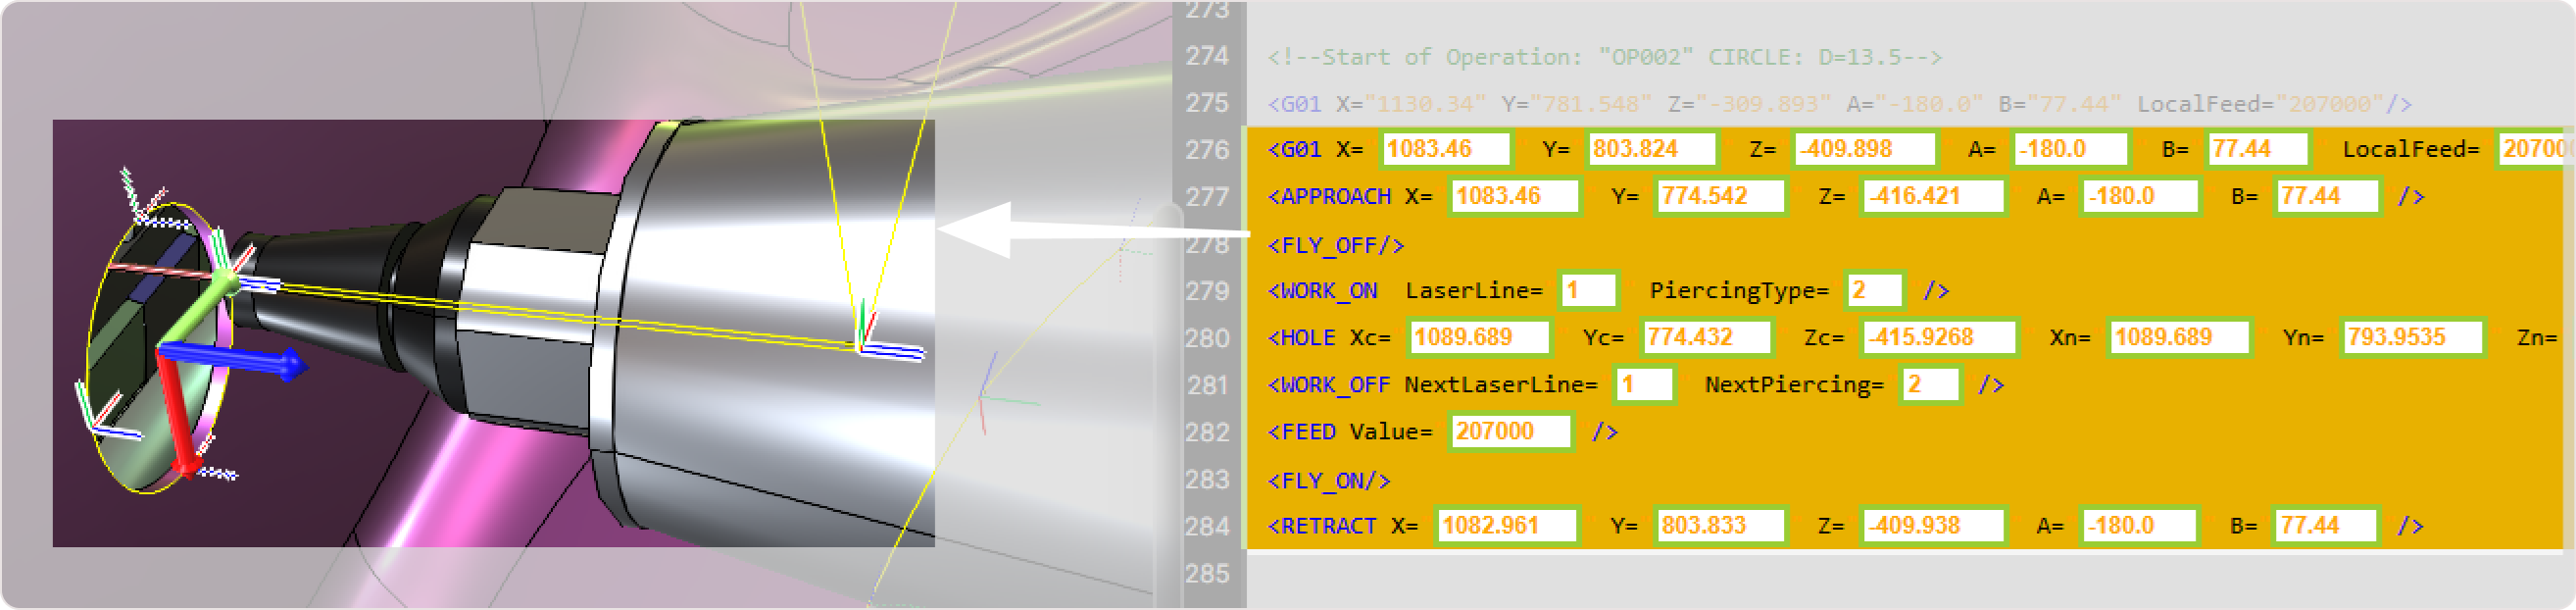Click the FLY_OFF tag line
Image resolution: width=2576 pixels, height=610 pixels.
click(x=1335, y=245)
